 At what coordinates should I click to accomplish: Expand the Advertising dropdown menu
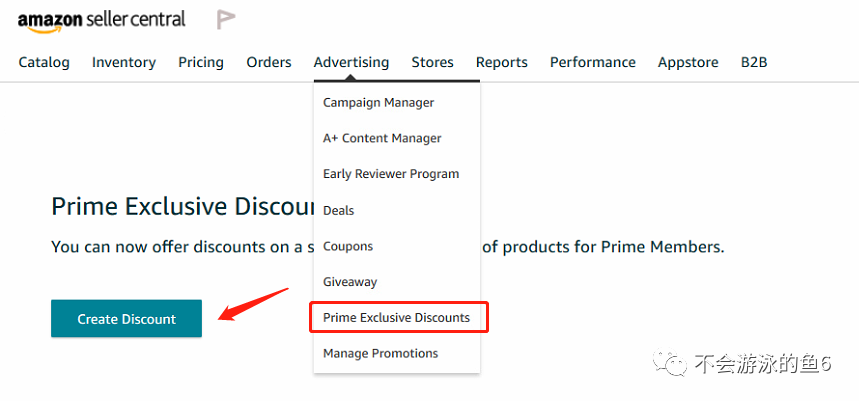[351, 62]
